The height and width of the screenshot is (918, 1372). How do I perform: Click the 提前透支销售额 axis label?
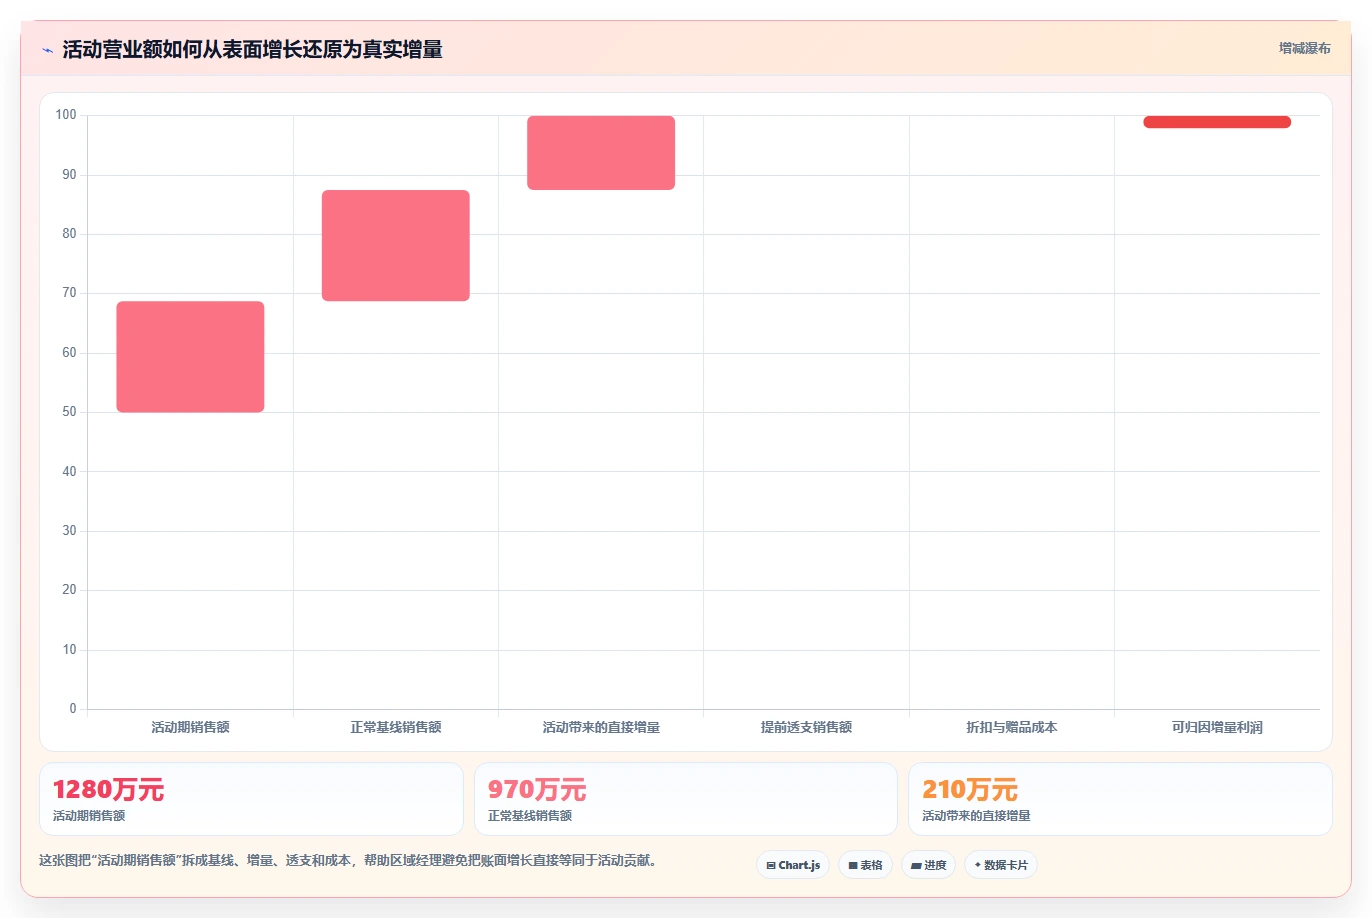pyautogui.click(x=806, y=727)
